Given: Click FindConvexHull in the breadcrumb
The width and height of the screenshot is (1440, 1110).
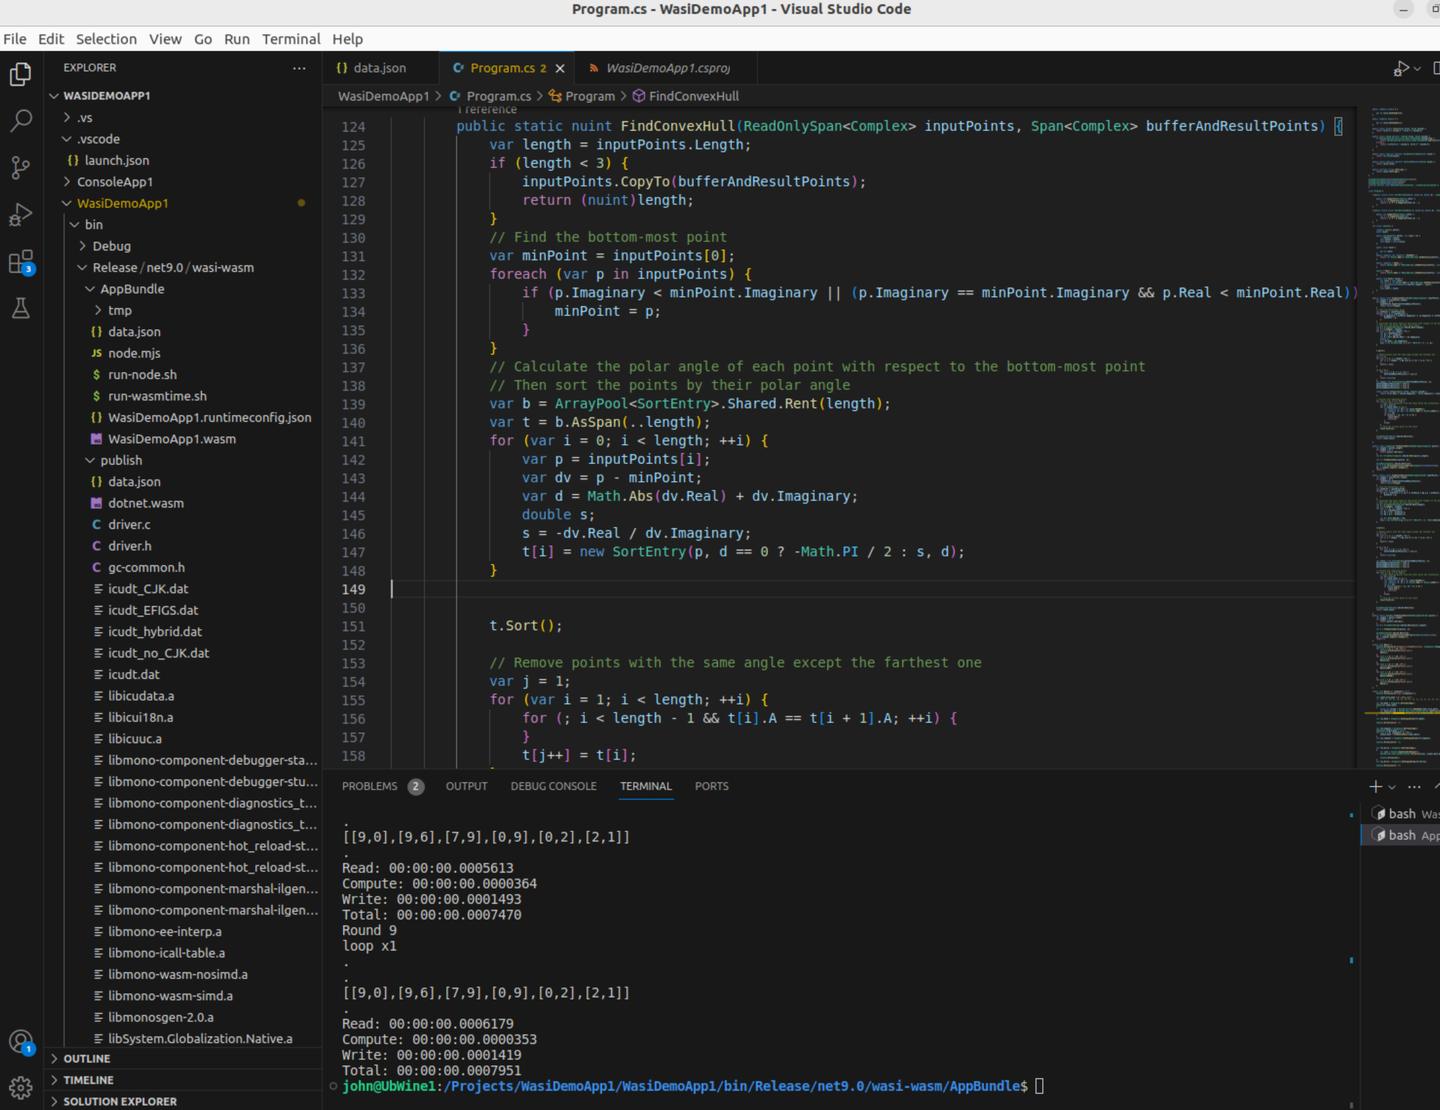Looking at the screenshot, I should pos(693,96).
